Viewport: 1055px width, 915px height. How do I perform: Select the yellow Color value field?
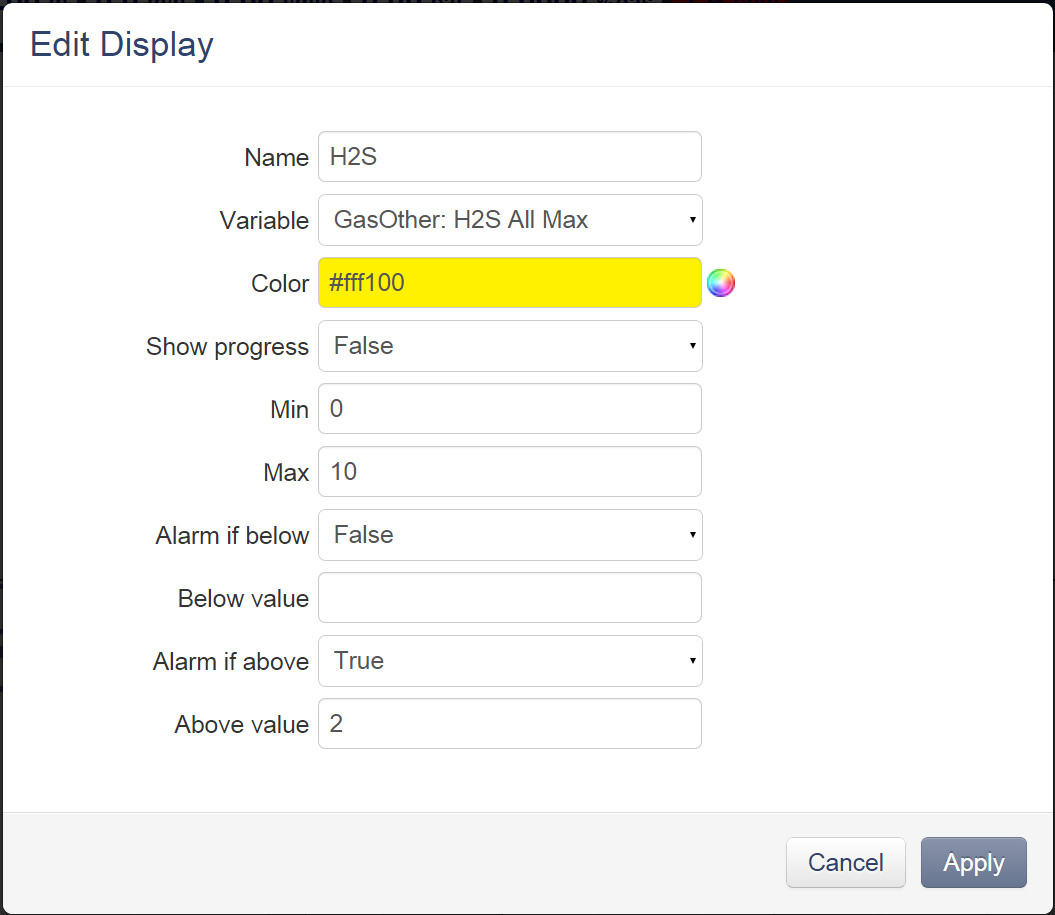point(510,283)
